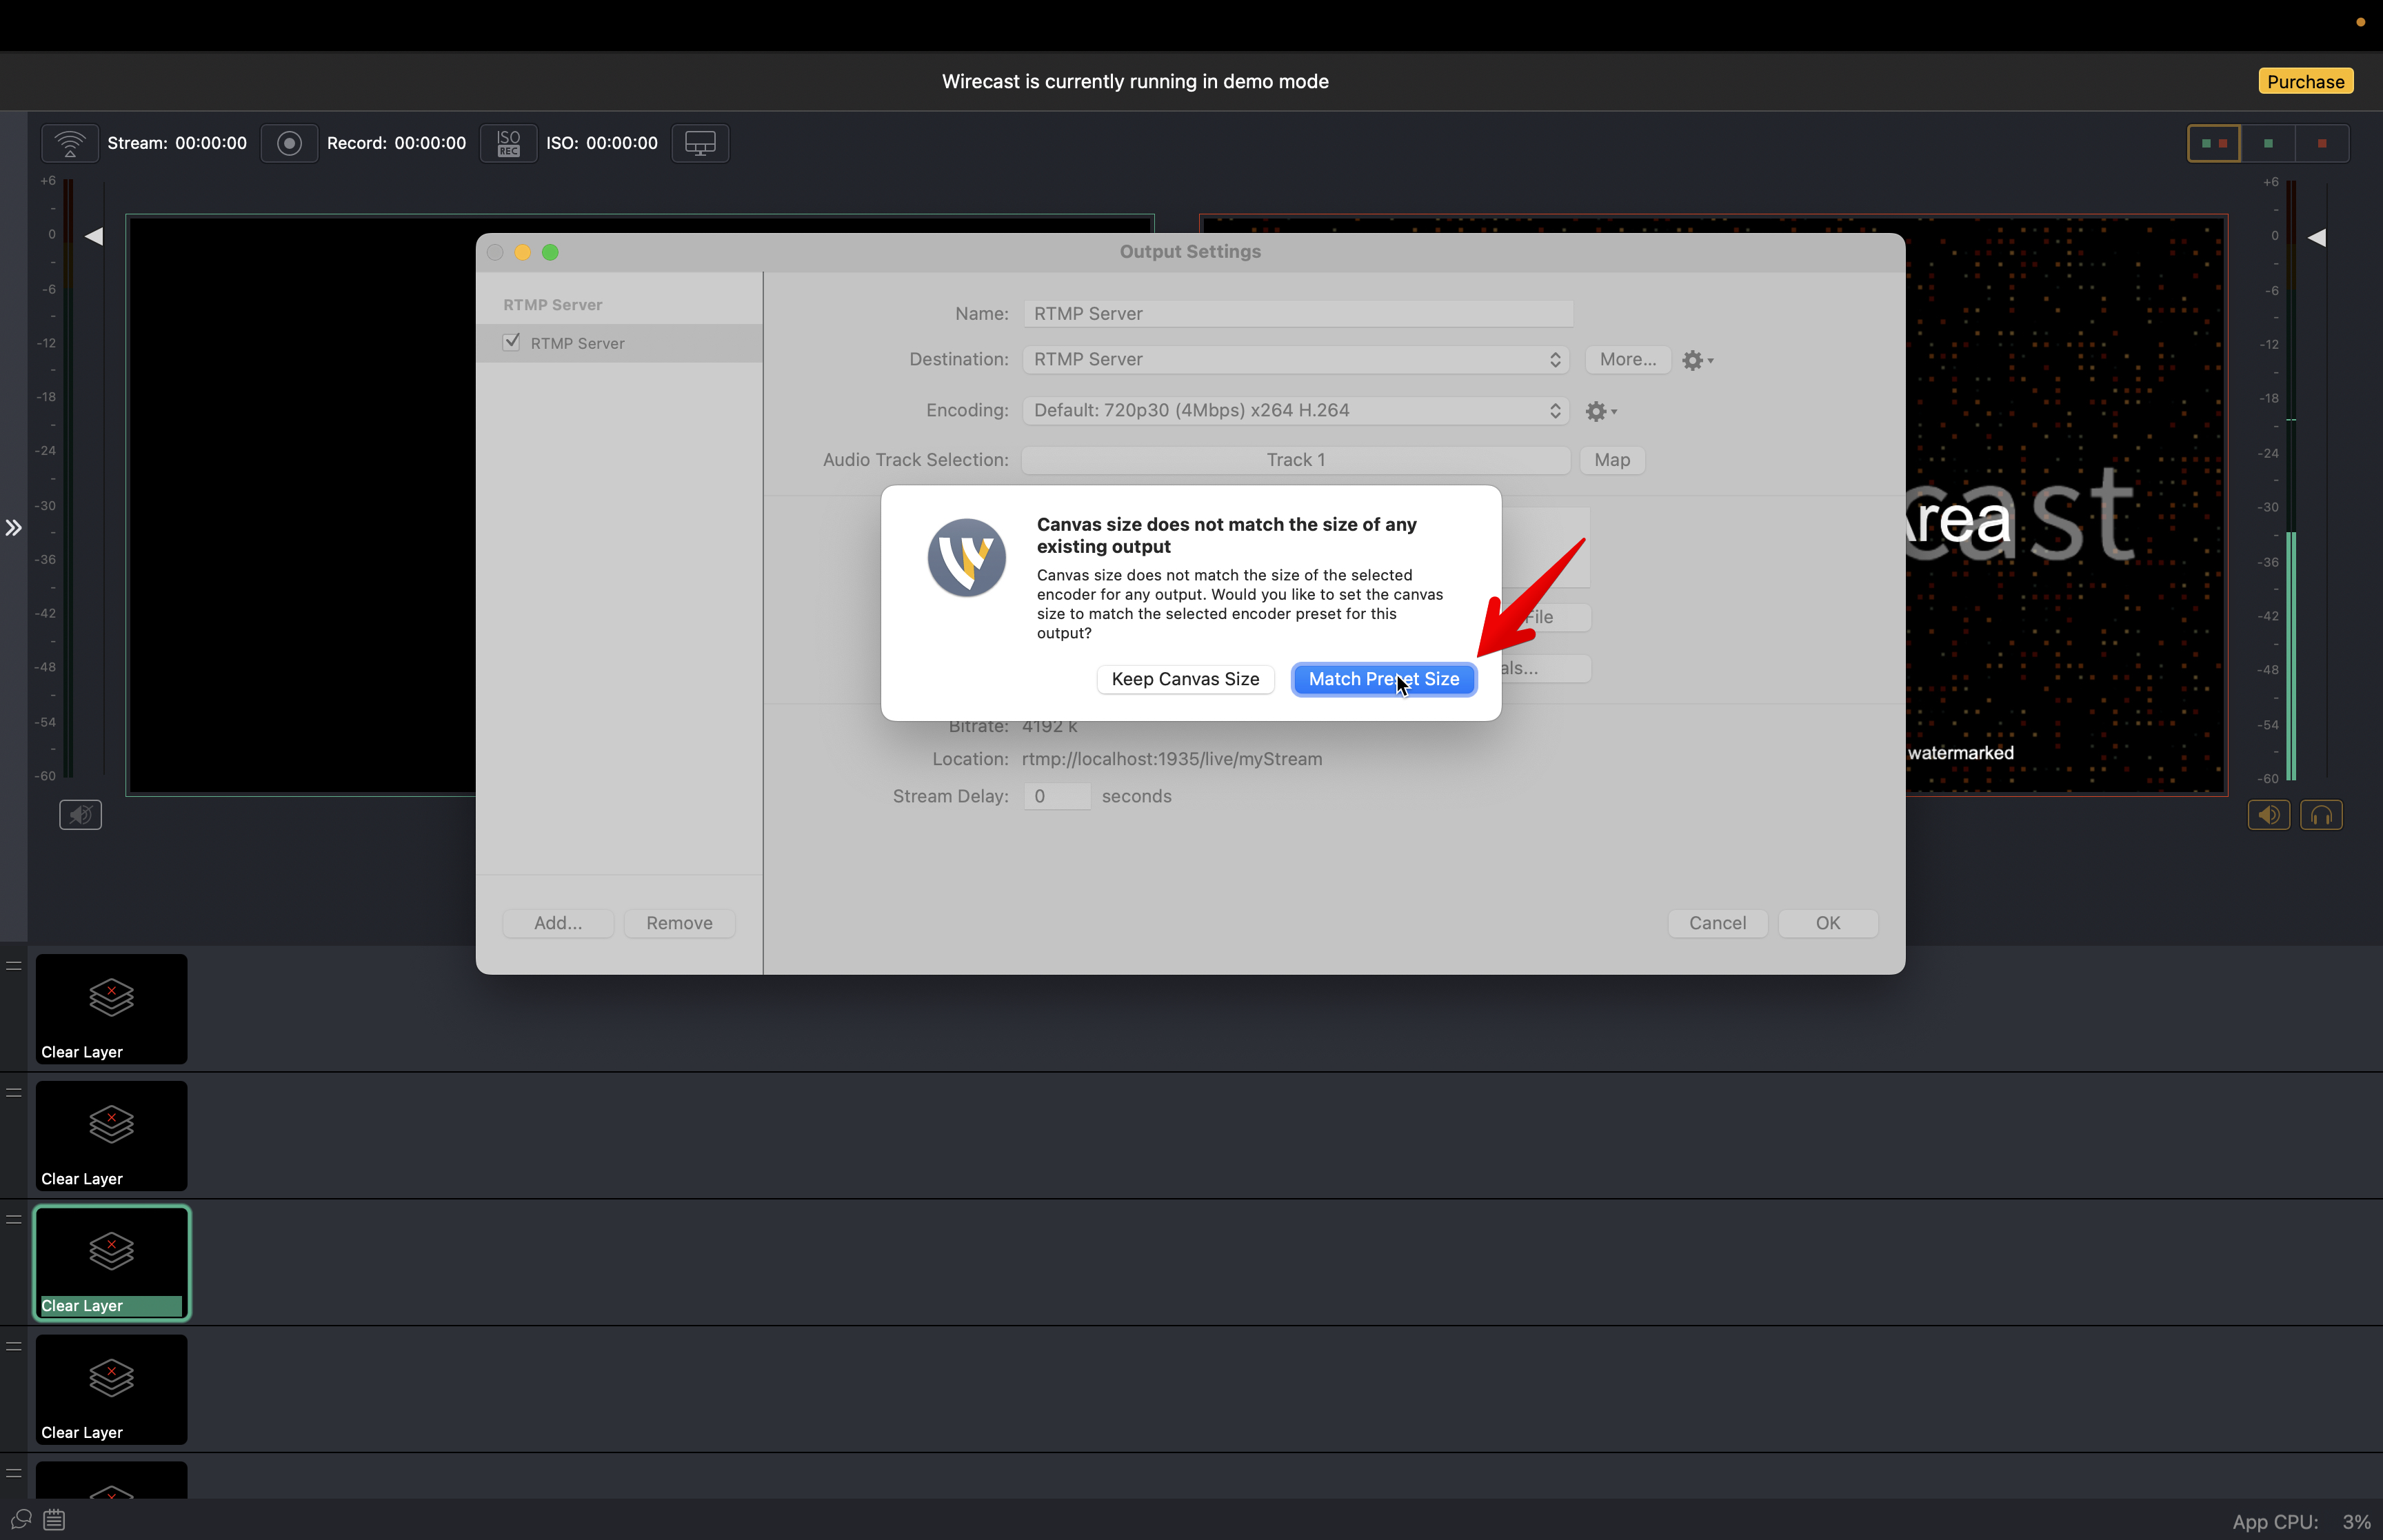The image size is (2383, 1540).
Task: Toggle the live output speaker icon
Action: point(2269,815)
